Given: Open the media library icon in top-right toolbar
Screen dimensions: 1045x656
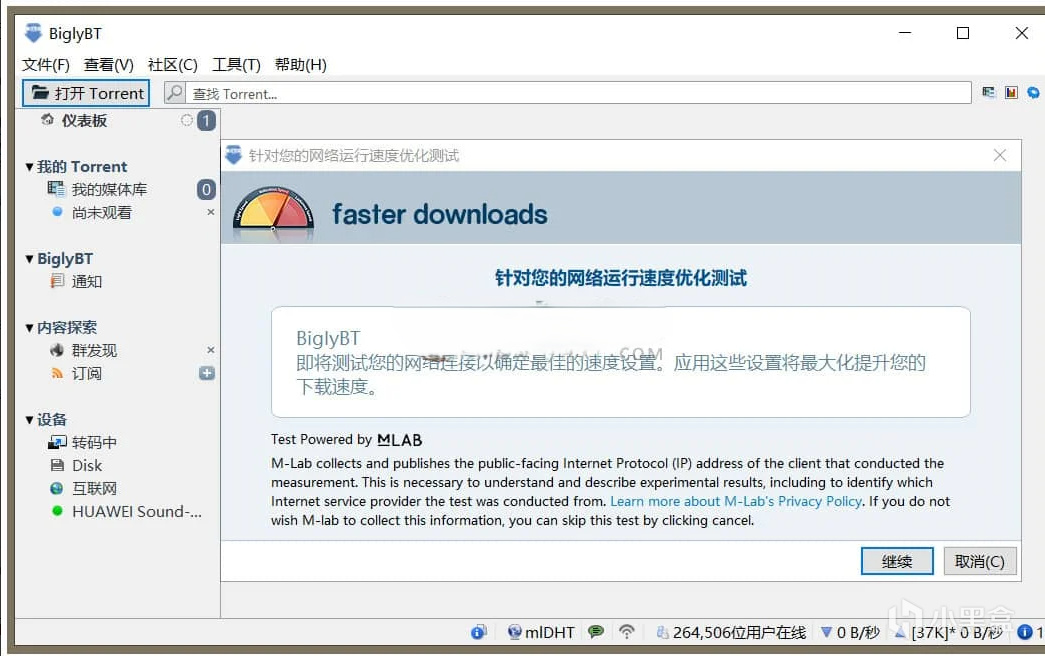Looking at the screenshot, I should pos(988,92).
